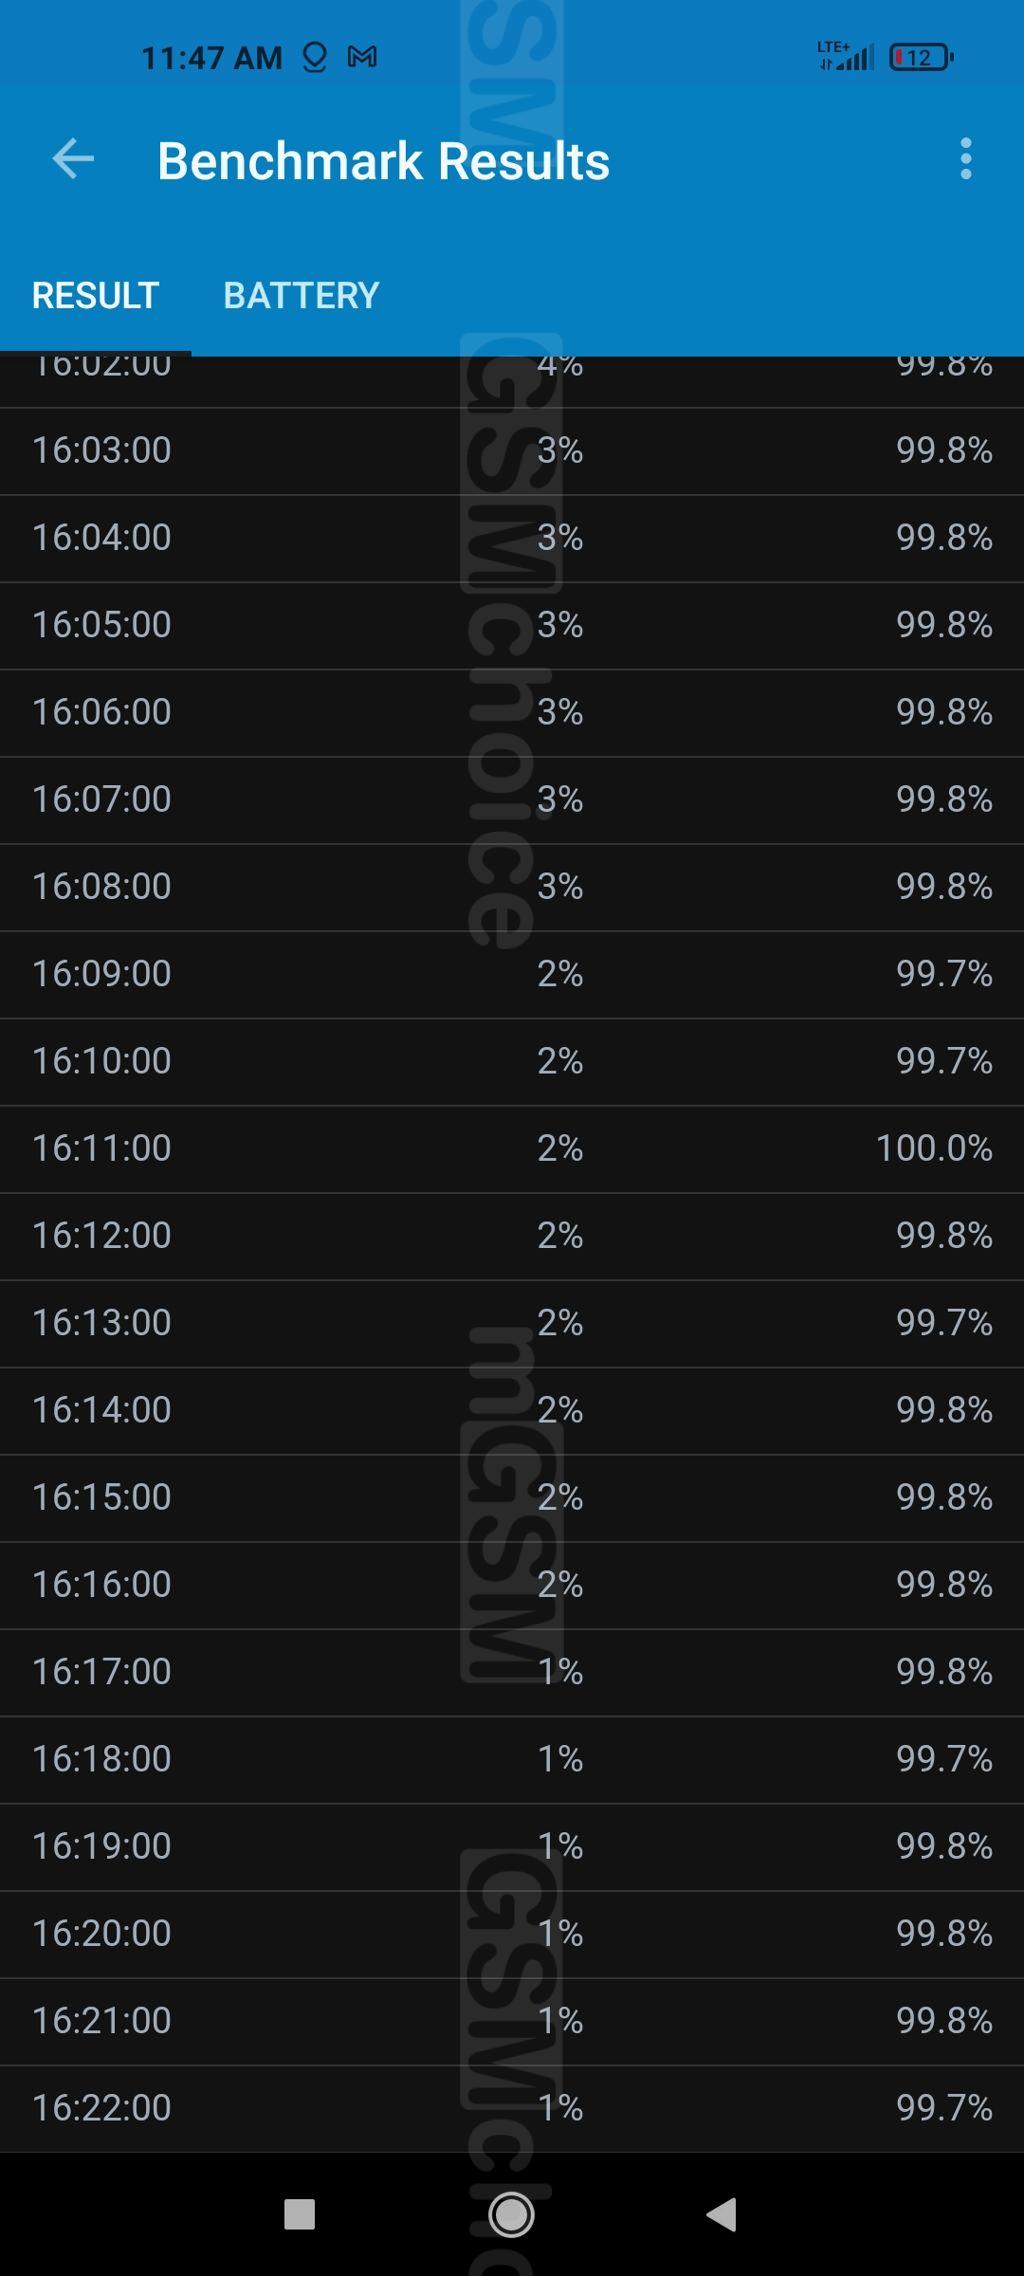Tap the battery indicator in status bar
The height and width of the screenshot is (2276, 1024).
pyautogui.click(x=921, y=58)
